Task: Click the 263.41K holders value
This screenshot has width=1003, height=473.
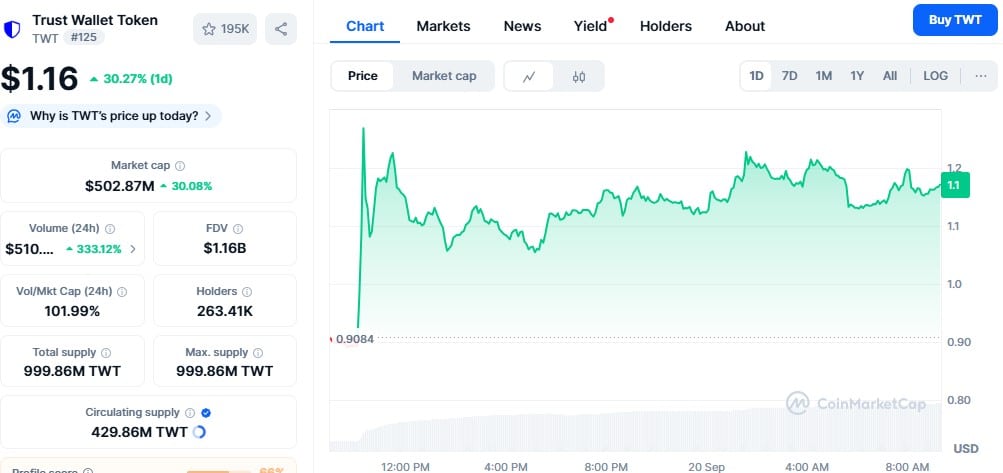Action: (x=225, y=312)
